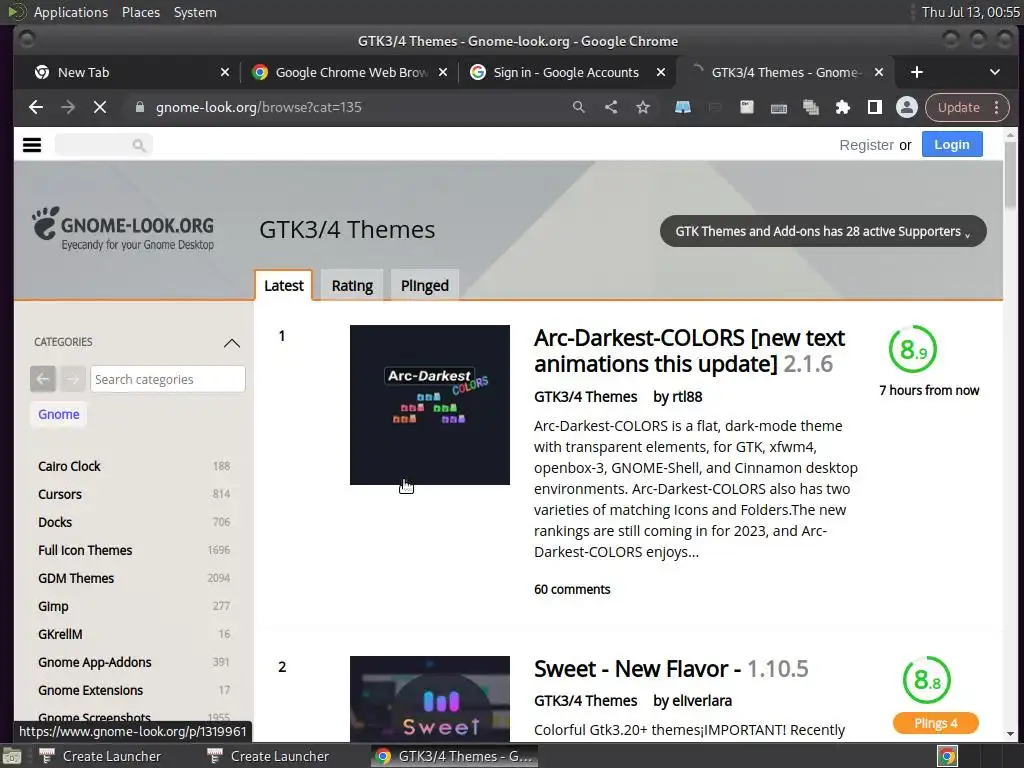This screenshot has height=768, width=1024.
Task: Click the Search categories field
Action: pos(168,379)
